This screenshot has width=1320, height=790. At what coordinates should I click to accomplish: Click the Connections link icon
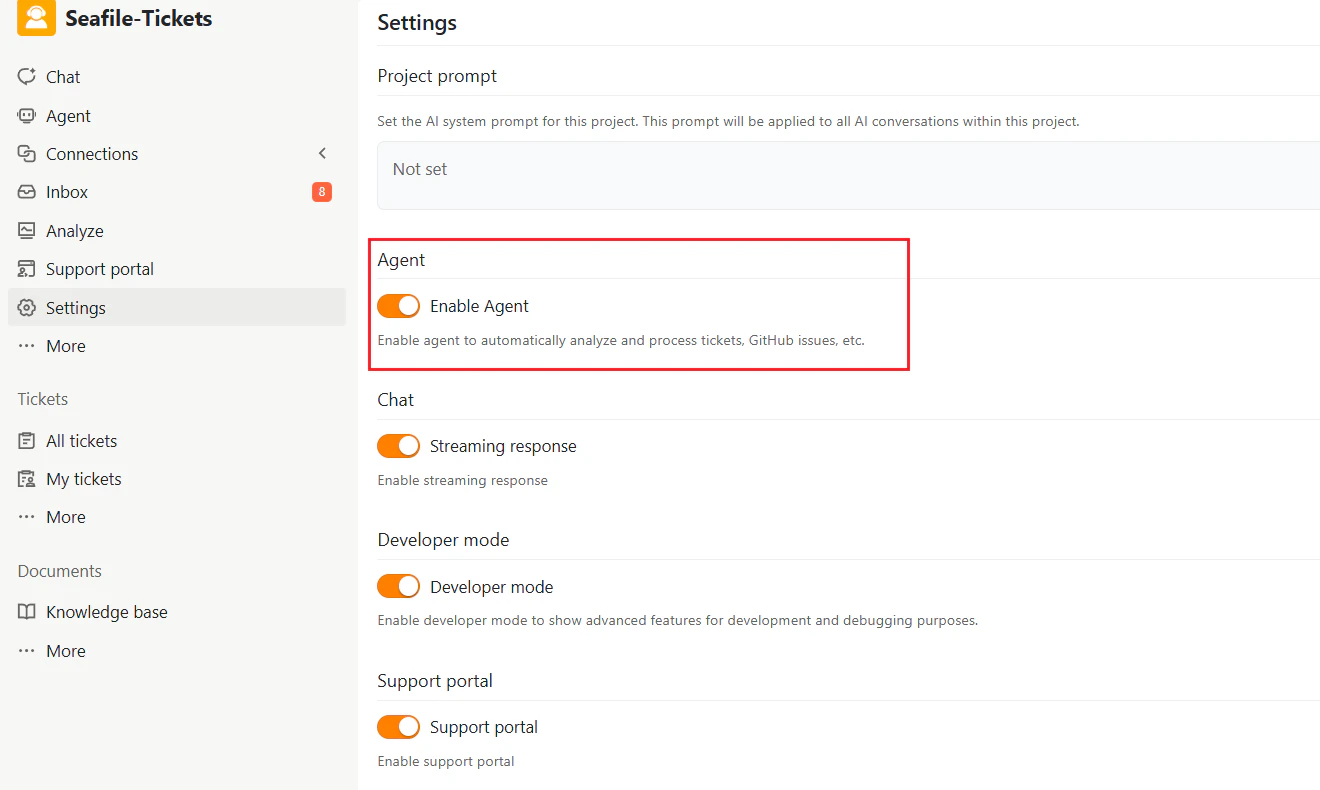27,154
